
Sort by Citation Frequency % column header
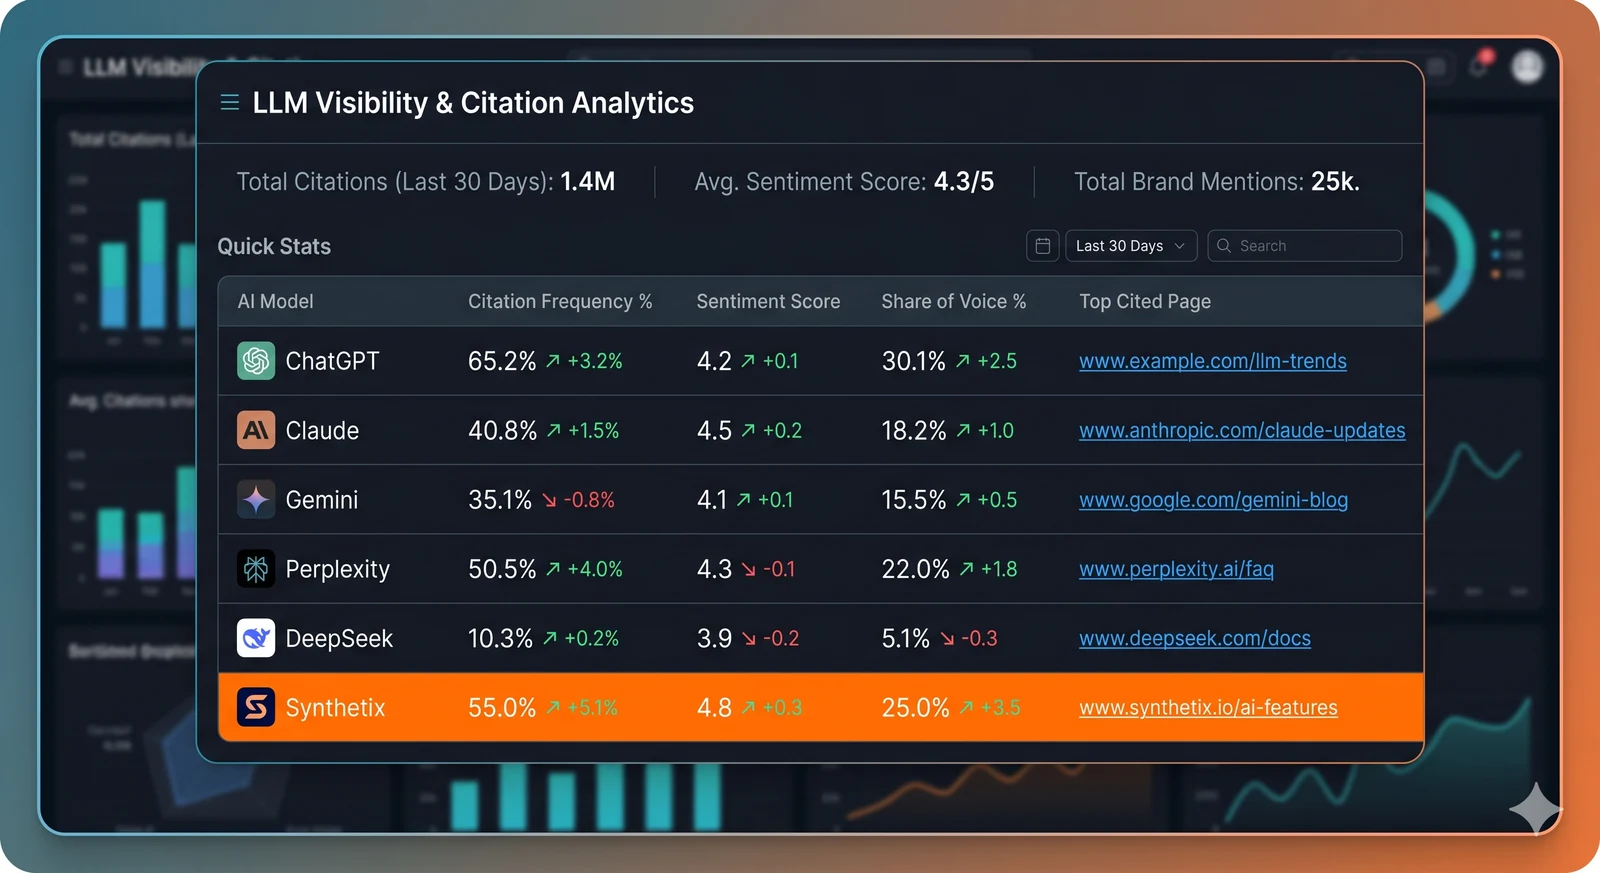pos(560,301)
